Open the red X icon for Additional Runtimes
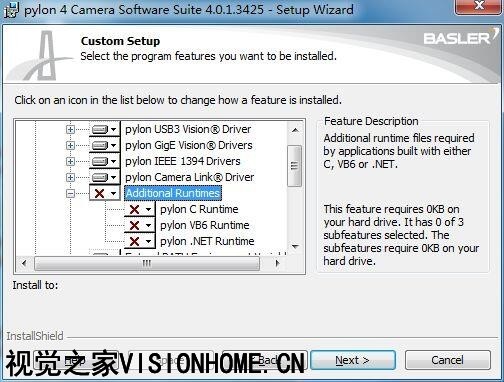The image size is (504, 382). (104, 193)
